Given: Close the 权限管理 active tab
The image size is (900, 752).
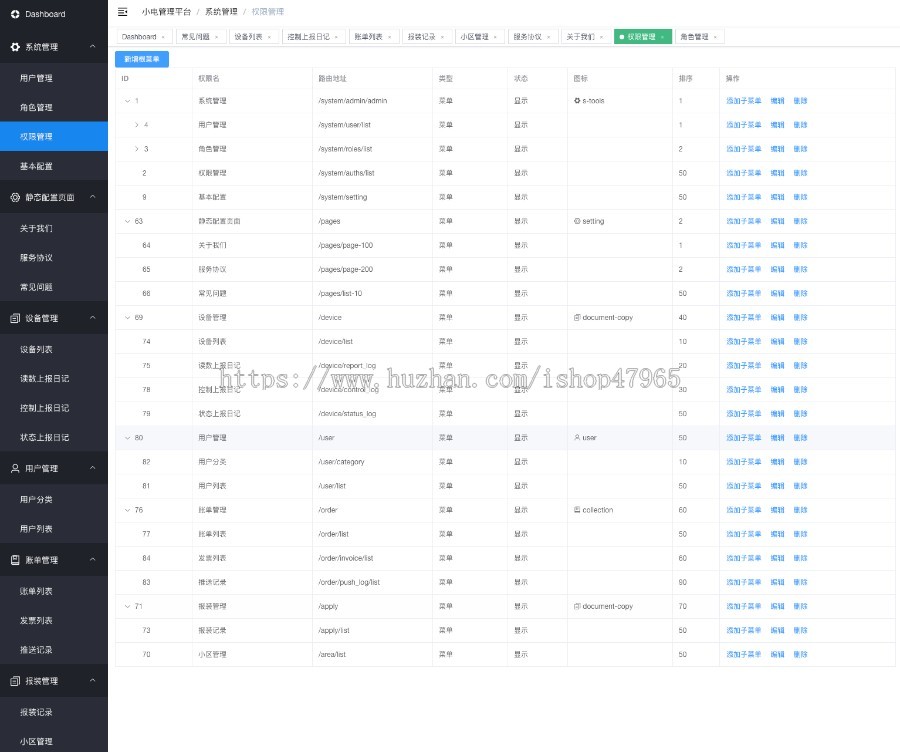Looking at the screenshot, I should coord(662,37).
